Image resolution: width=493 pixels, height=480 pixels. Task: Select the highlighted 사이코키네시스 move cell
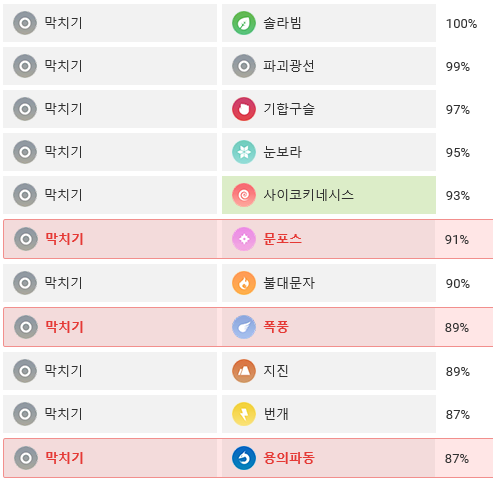[x=329, y=195]
